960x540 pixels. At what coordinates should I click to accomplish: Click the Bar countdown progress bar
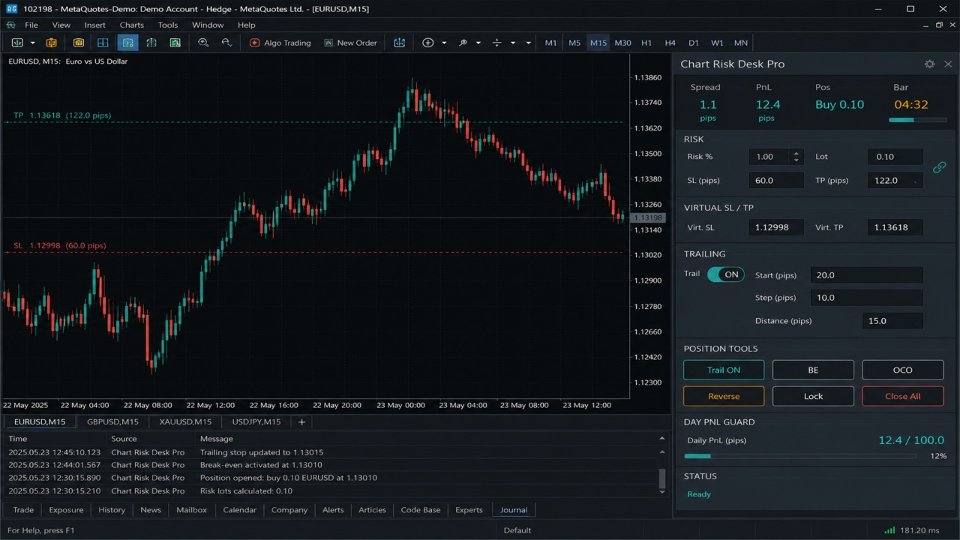tap(917, 120)
